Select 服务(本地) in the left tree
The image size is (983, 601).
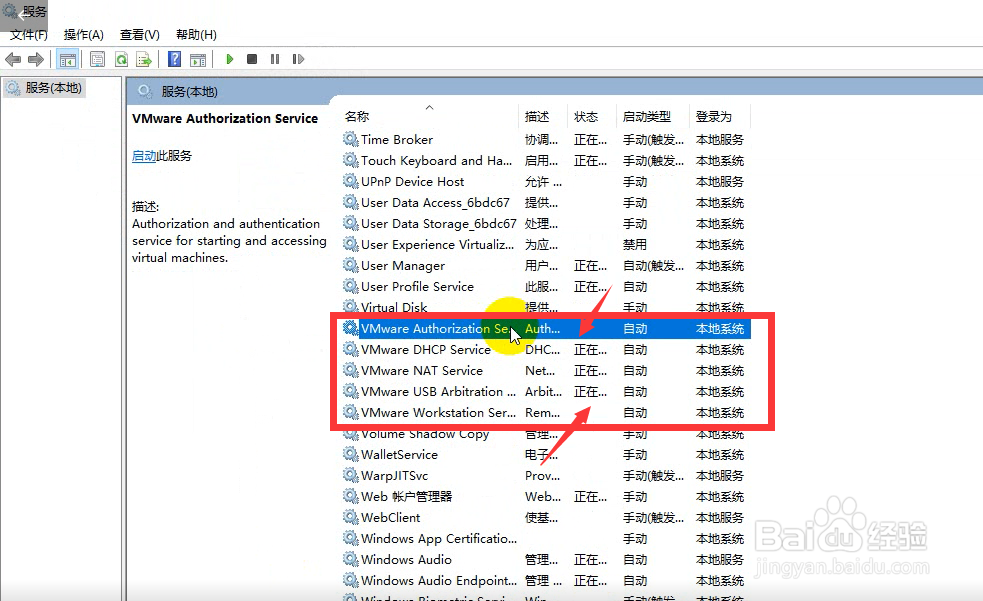(53, 88)
